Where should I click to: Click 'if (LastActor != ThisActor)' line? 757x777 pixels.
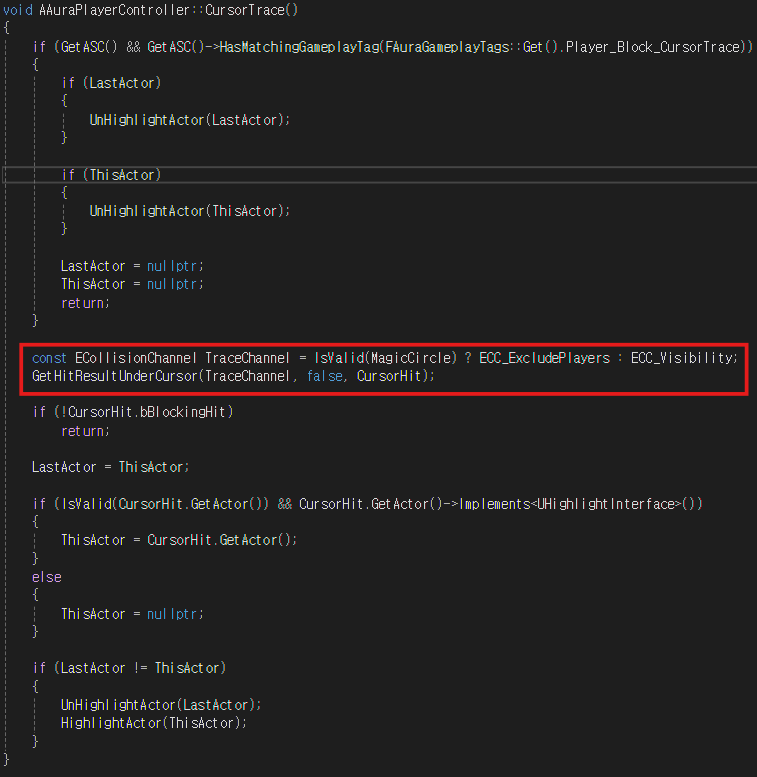(x=129, y=668)
